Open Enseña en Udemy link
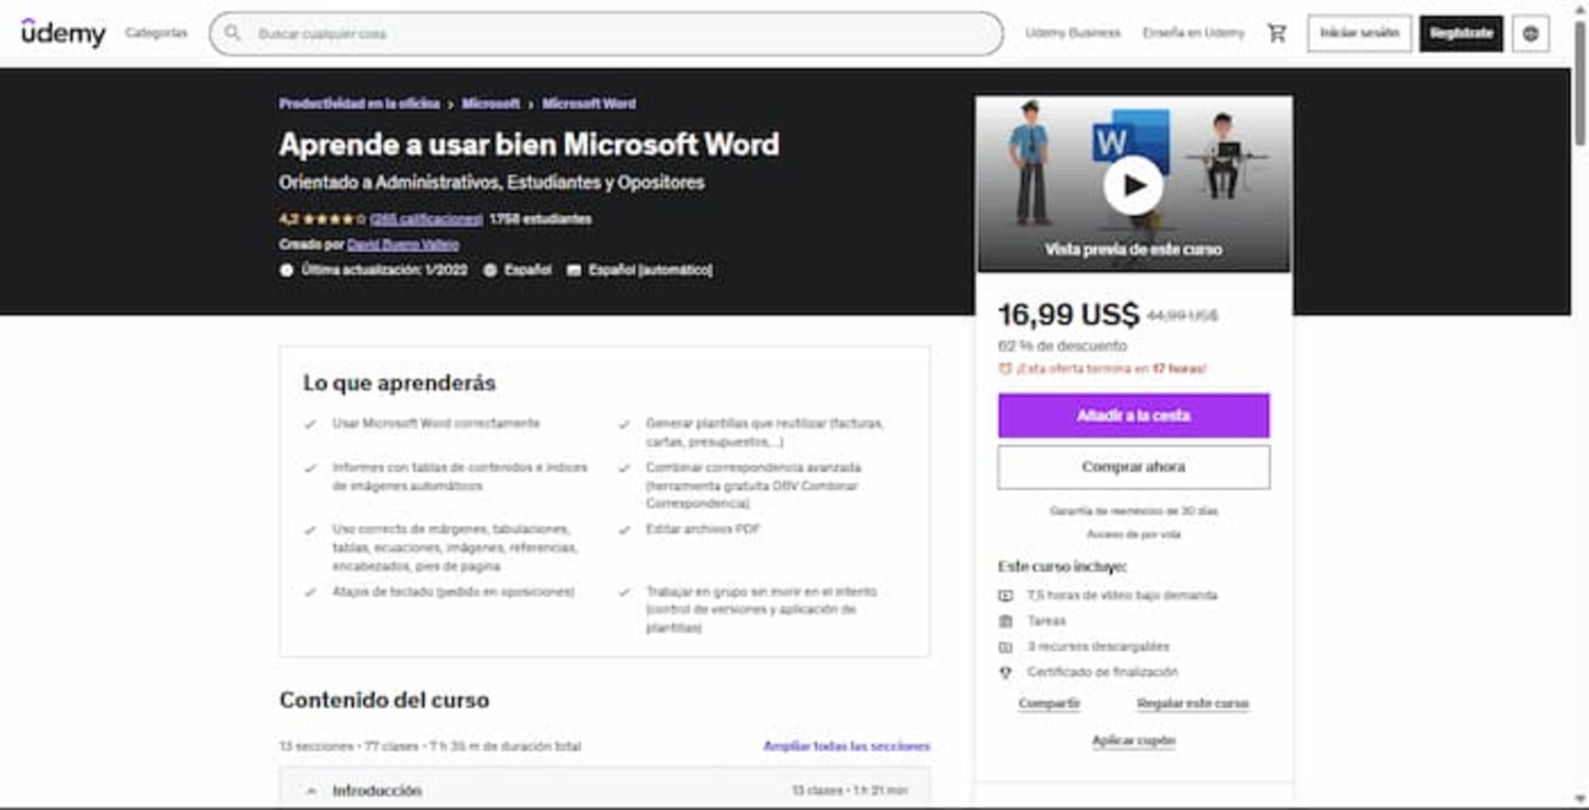1589x810 pixels. pos(1194,33)
